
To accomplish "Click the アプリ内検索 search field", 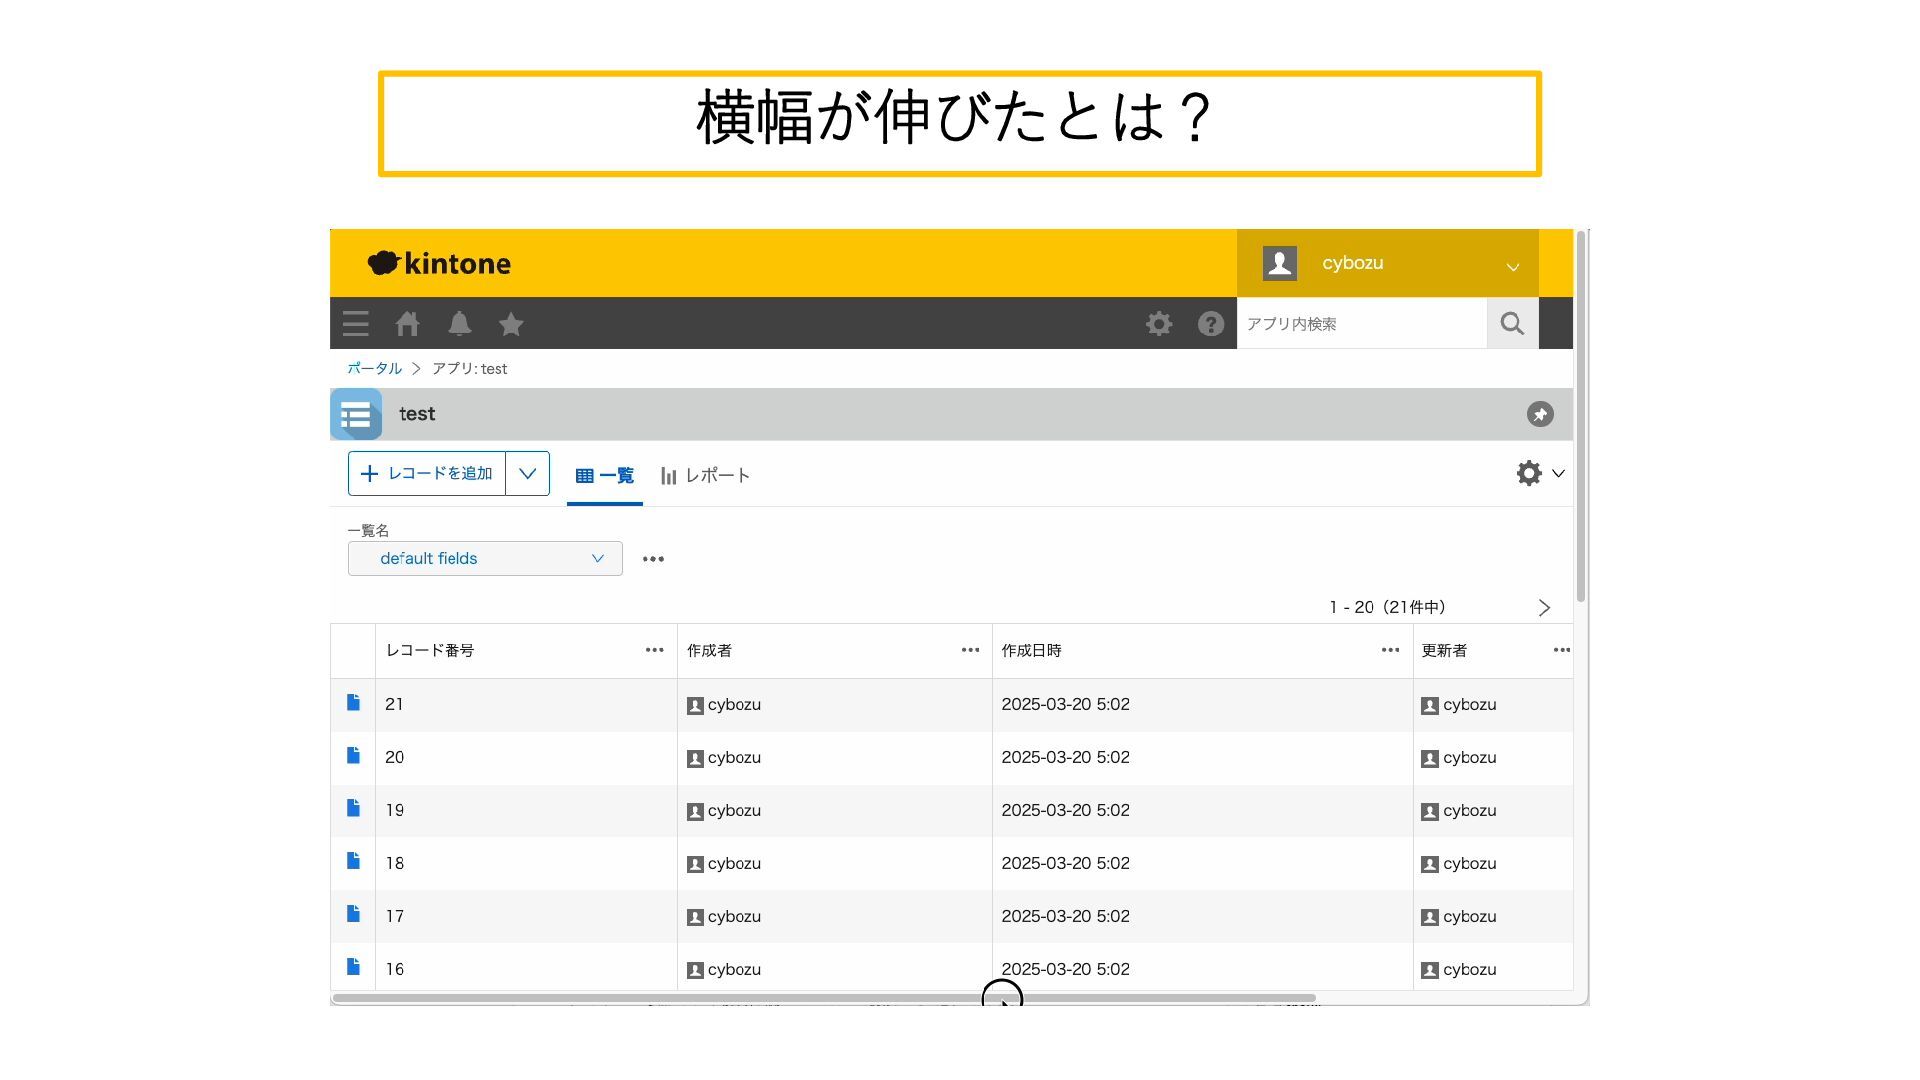I will pos(1360,324).
